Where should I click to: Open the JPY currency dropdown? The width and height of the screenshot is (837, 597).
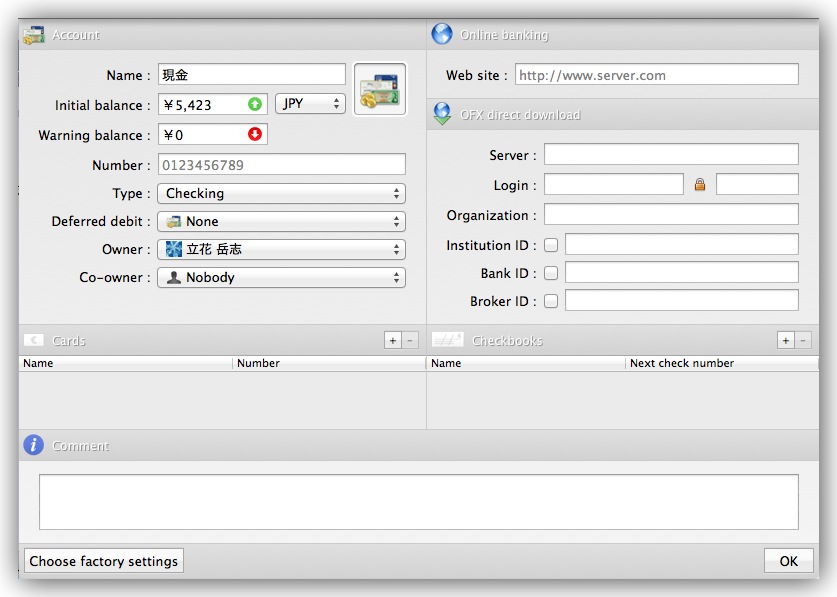coord(310,104)
